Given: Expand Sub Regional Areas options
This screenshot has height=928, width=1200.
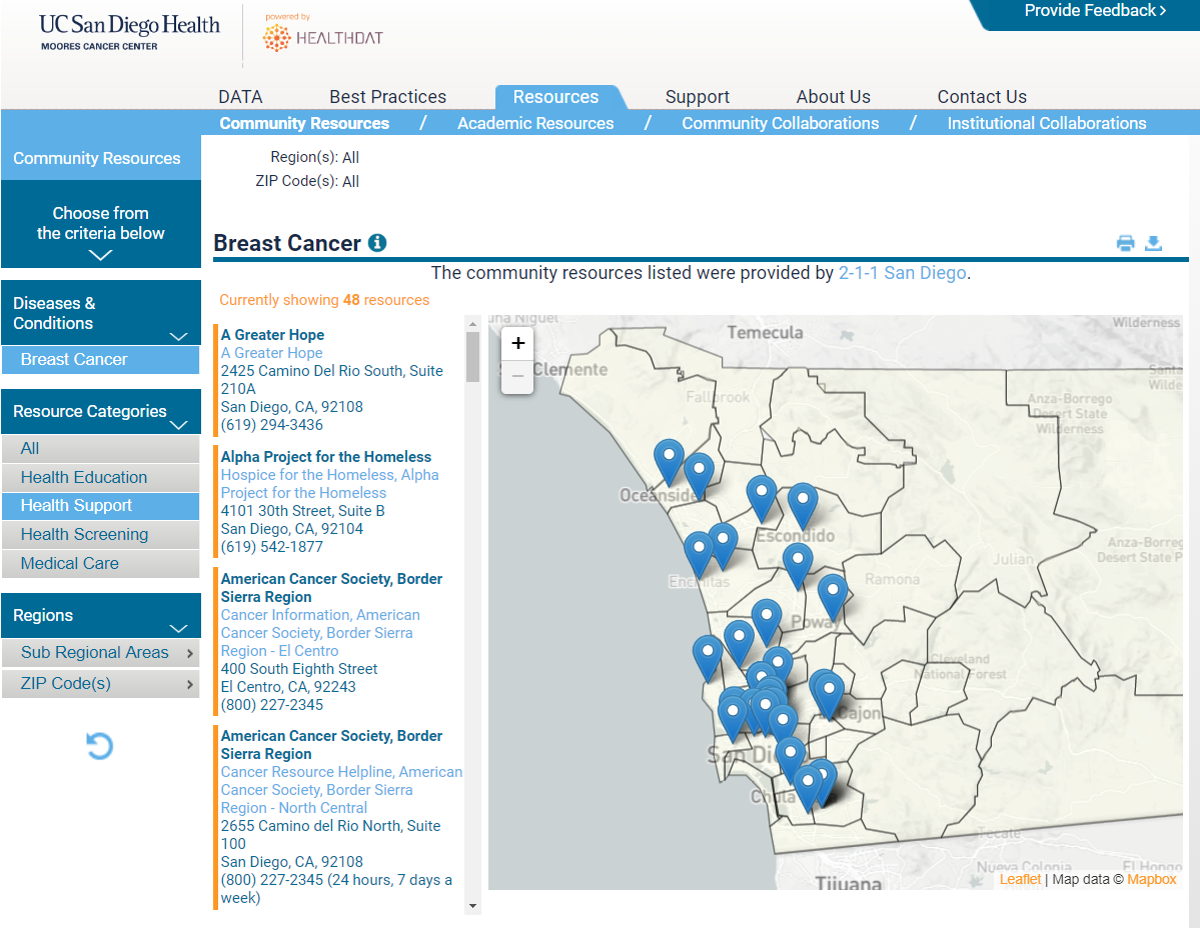Looking at the screenshot, I should click(x=100, y=653).
